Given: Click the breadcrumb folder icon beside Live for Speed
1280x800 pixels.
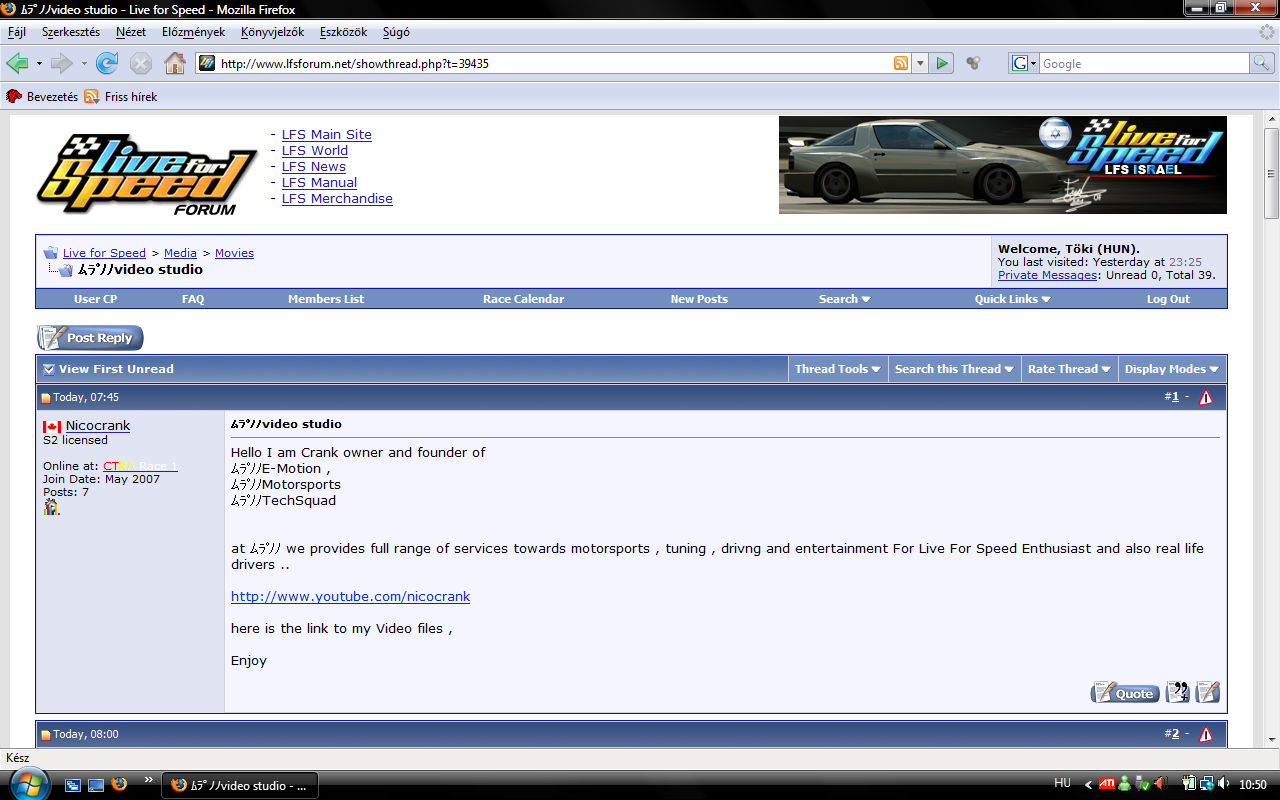Looking at the screenshot, I should (50, 253).
